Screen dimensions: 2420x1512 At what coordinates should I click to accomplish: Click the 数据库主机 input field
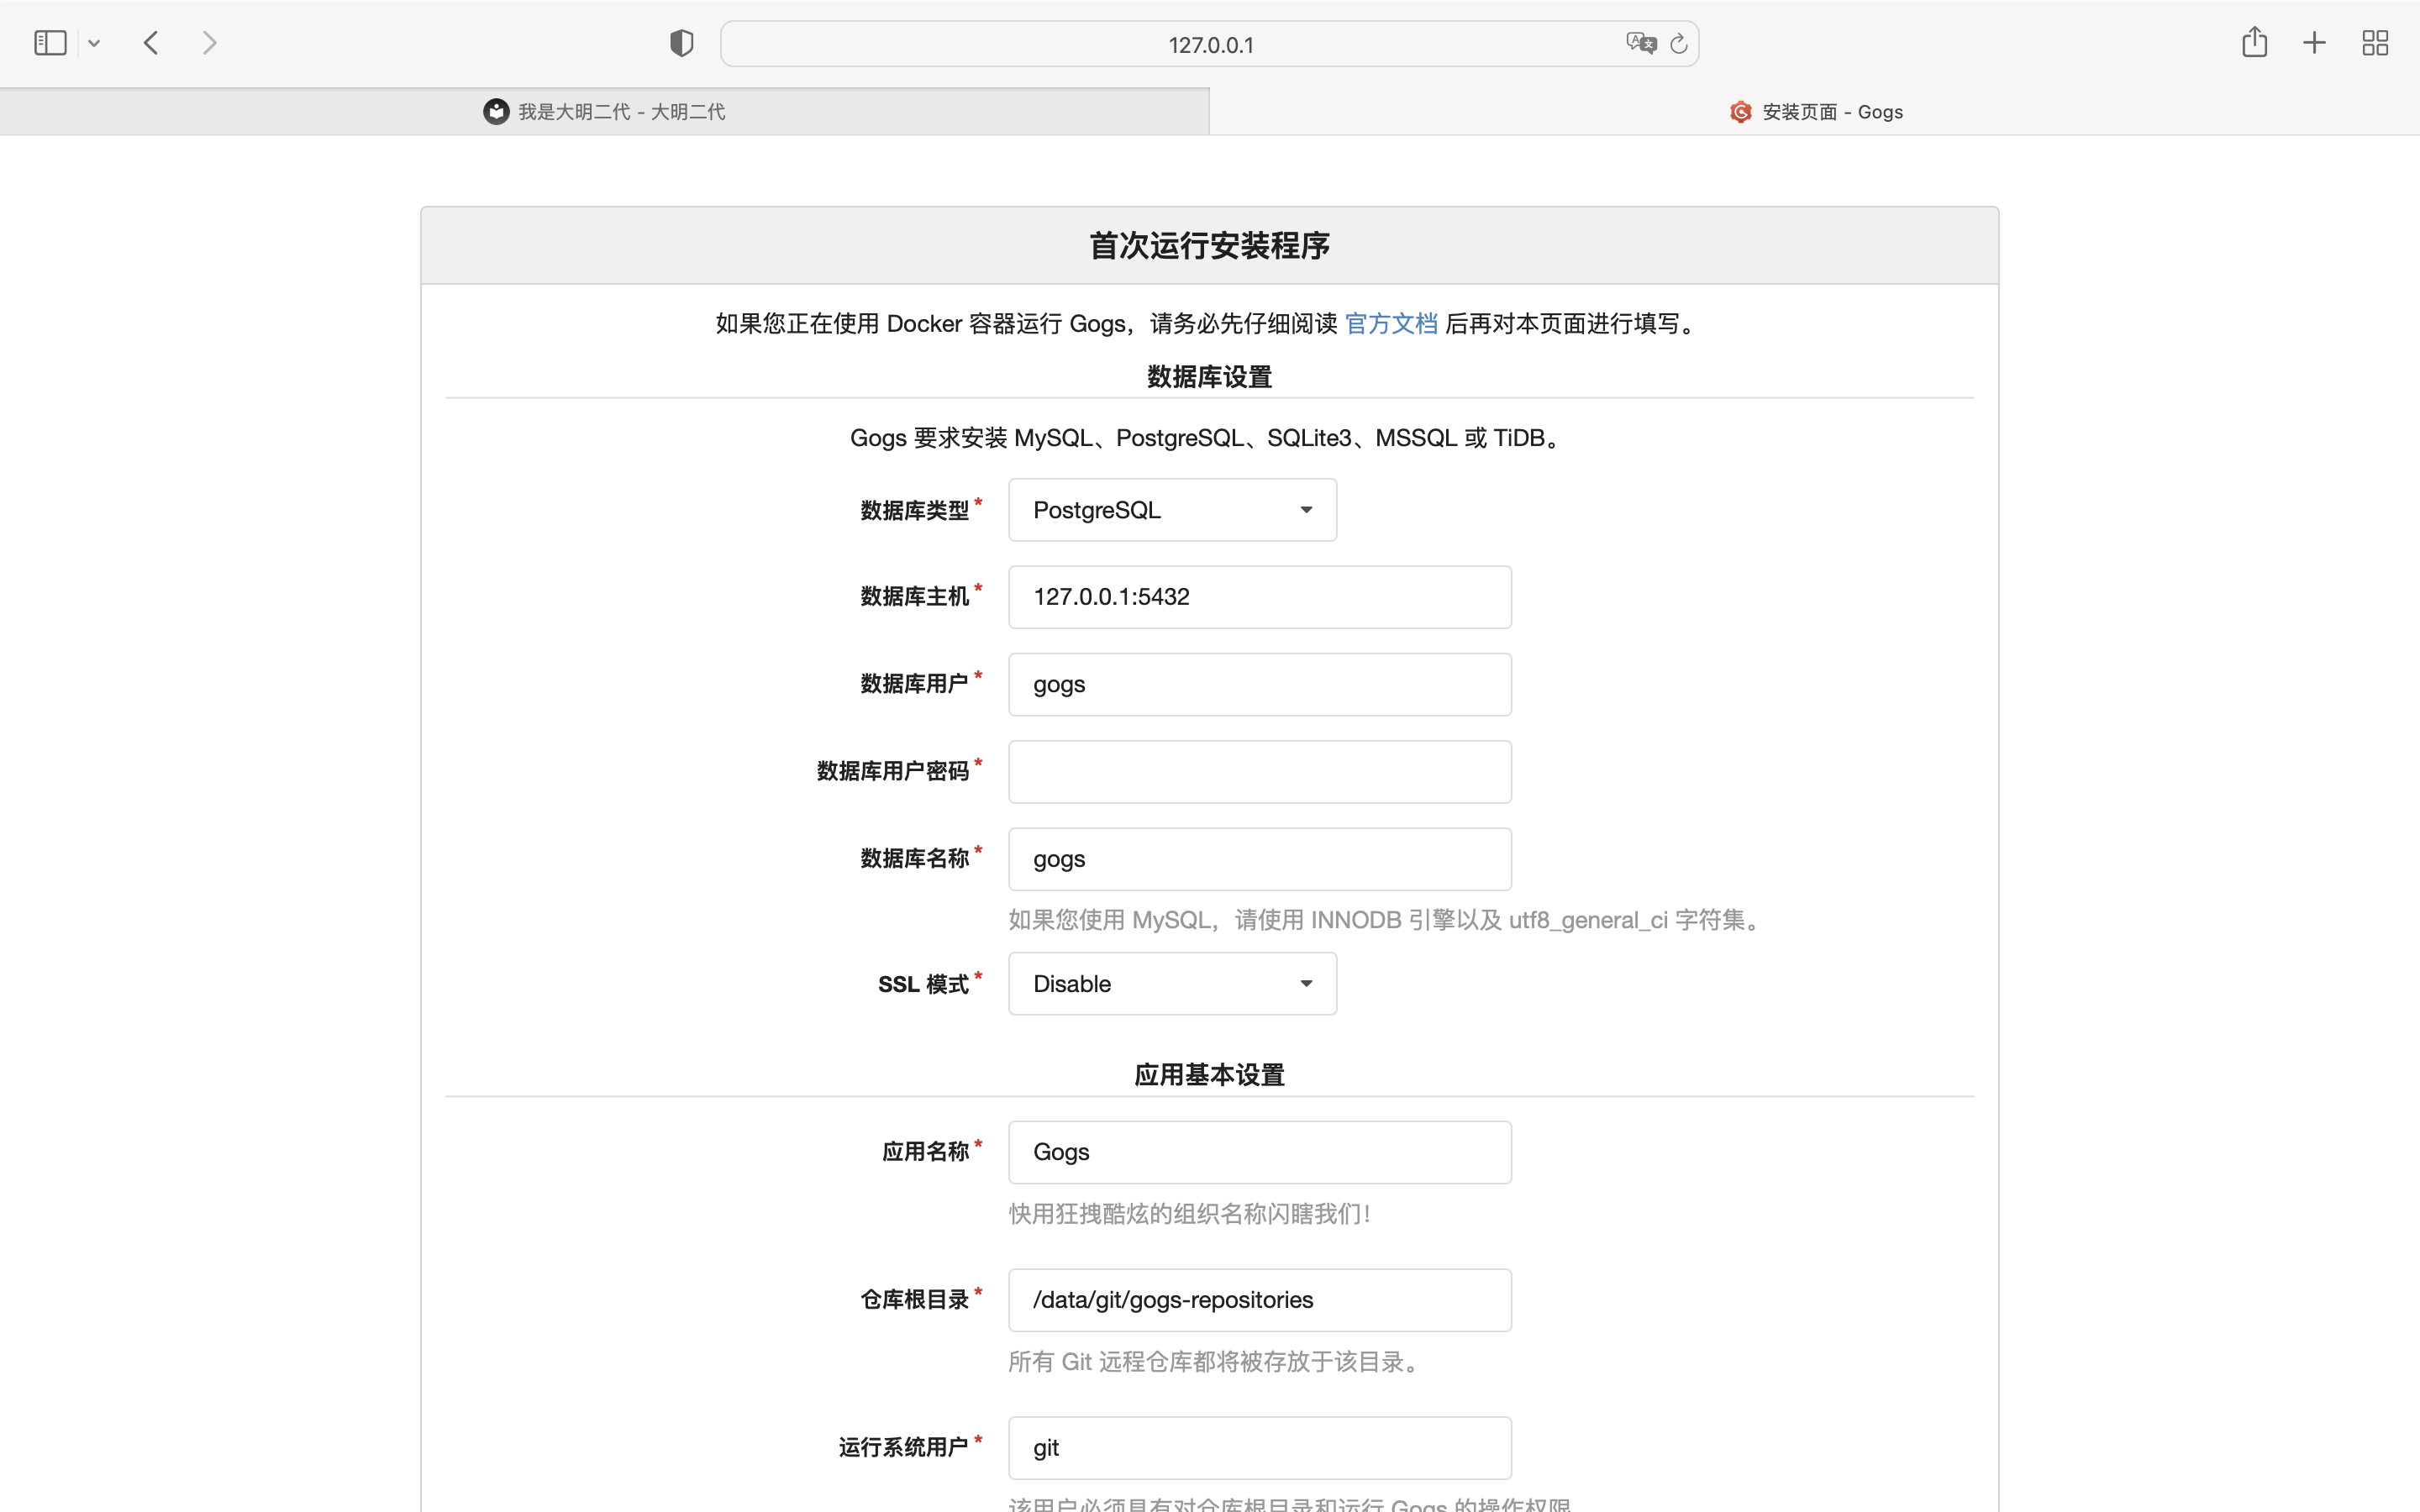(x=1259, y=597)
